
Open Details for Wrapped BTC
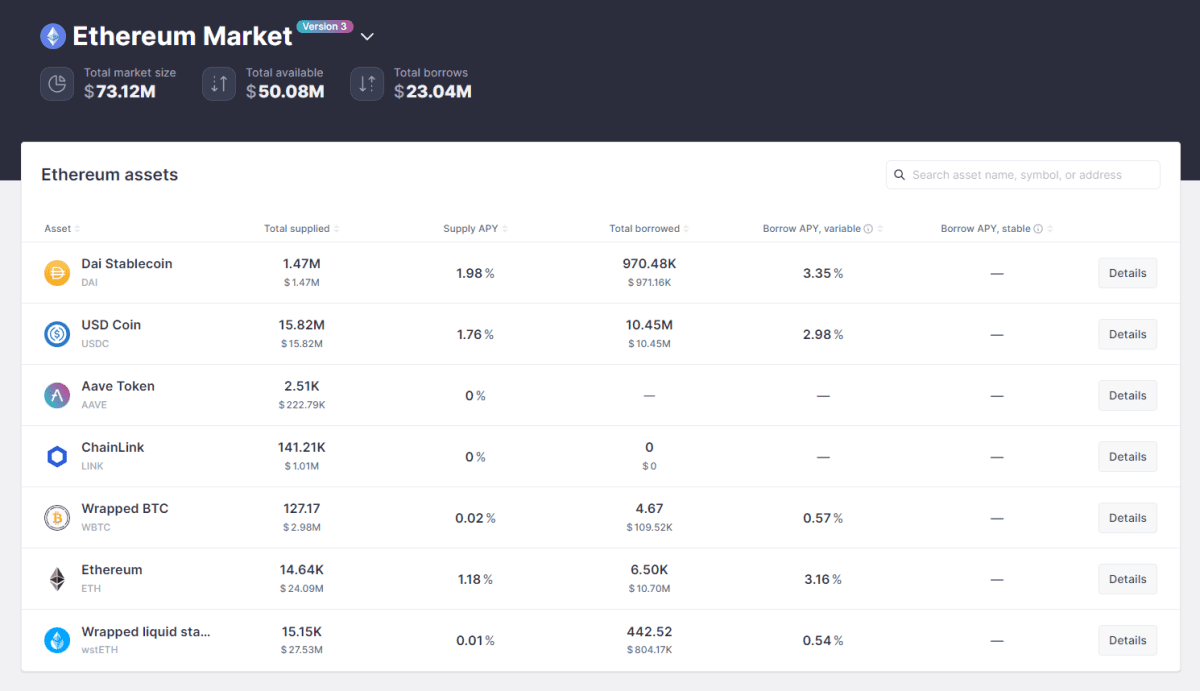pos(1127,518)
